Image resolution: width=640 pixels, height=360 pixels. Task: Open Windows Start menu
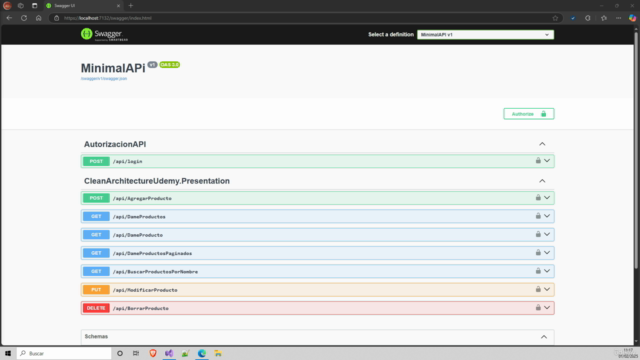[x=8, y=353]
